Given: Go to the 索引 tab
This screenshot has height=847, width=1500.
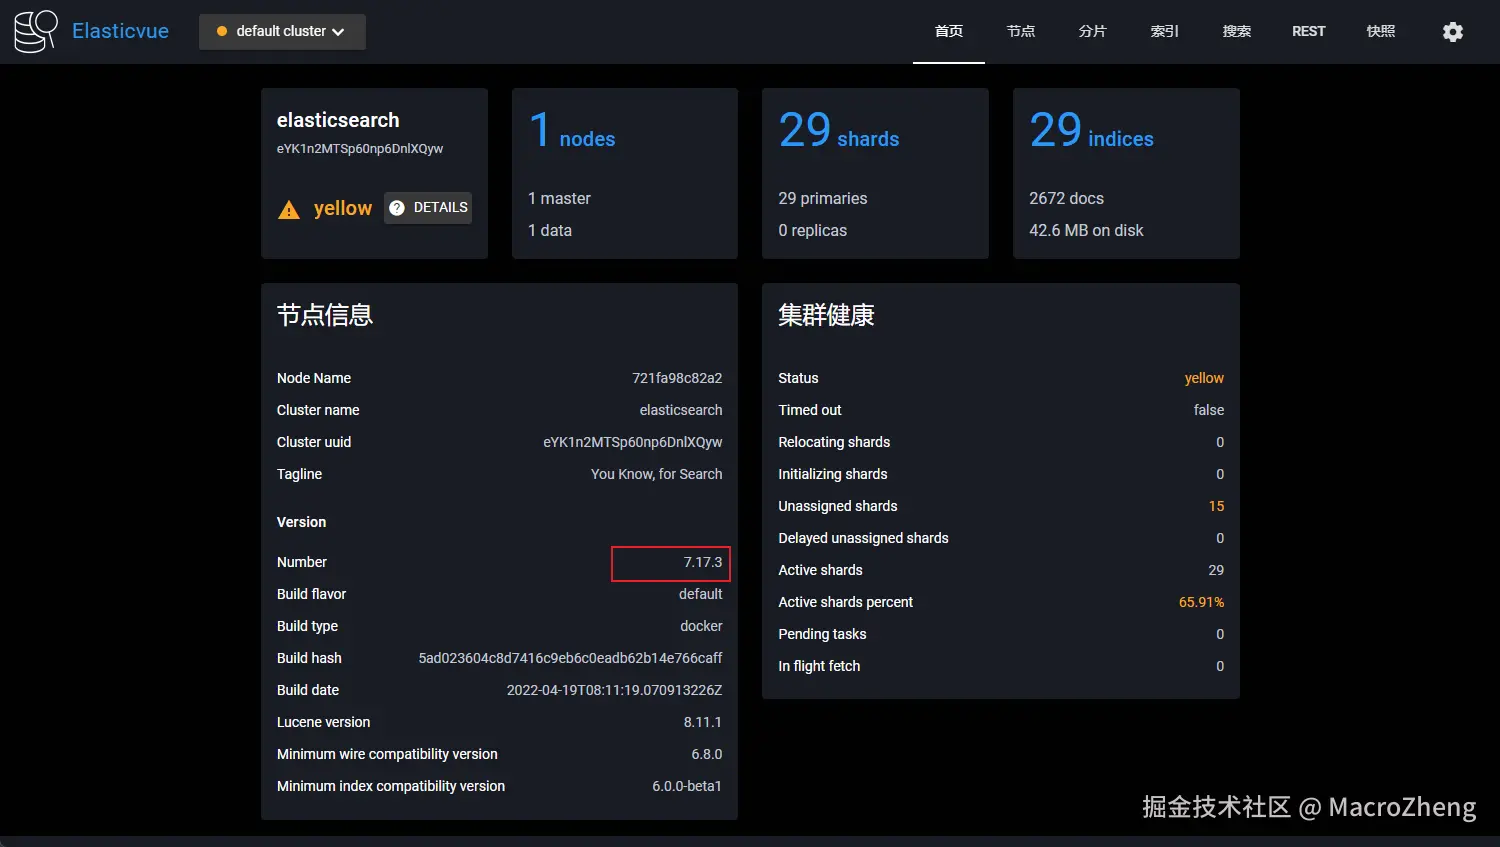Looking at the screenshot, I should [x=1165, y=32].
